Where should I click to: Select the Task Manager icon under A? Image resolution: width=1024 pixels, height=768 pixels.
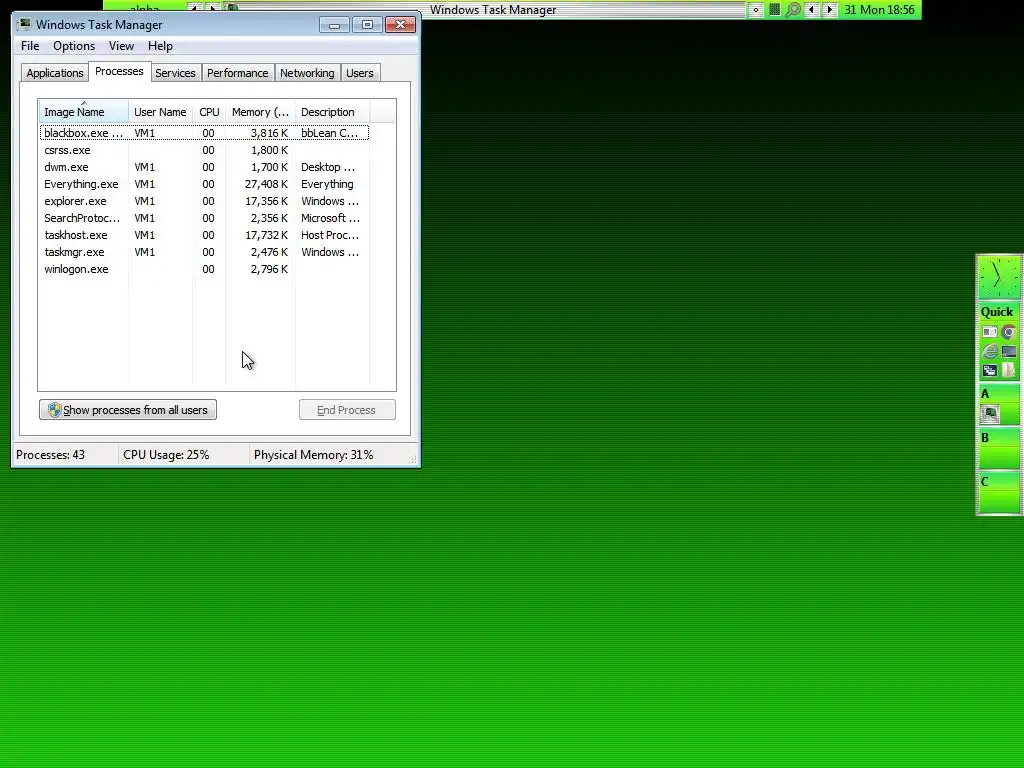tap(990, 413)
